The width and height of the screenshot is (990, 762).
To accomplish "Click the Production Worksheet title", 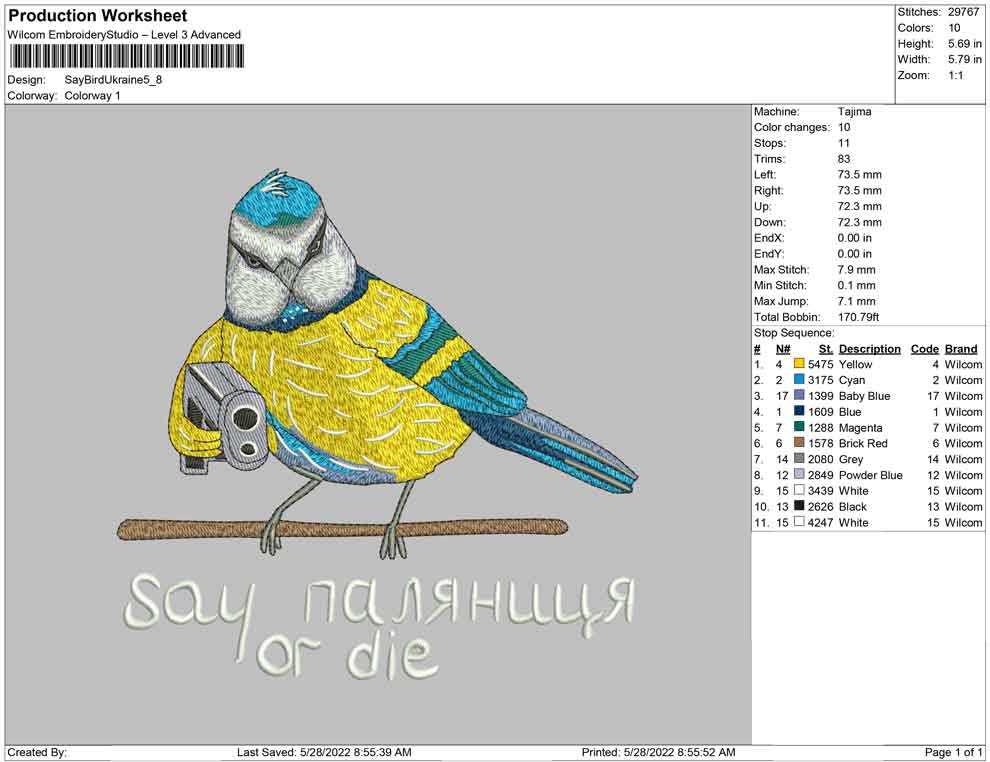I will click(98, 16).
